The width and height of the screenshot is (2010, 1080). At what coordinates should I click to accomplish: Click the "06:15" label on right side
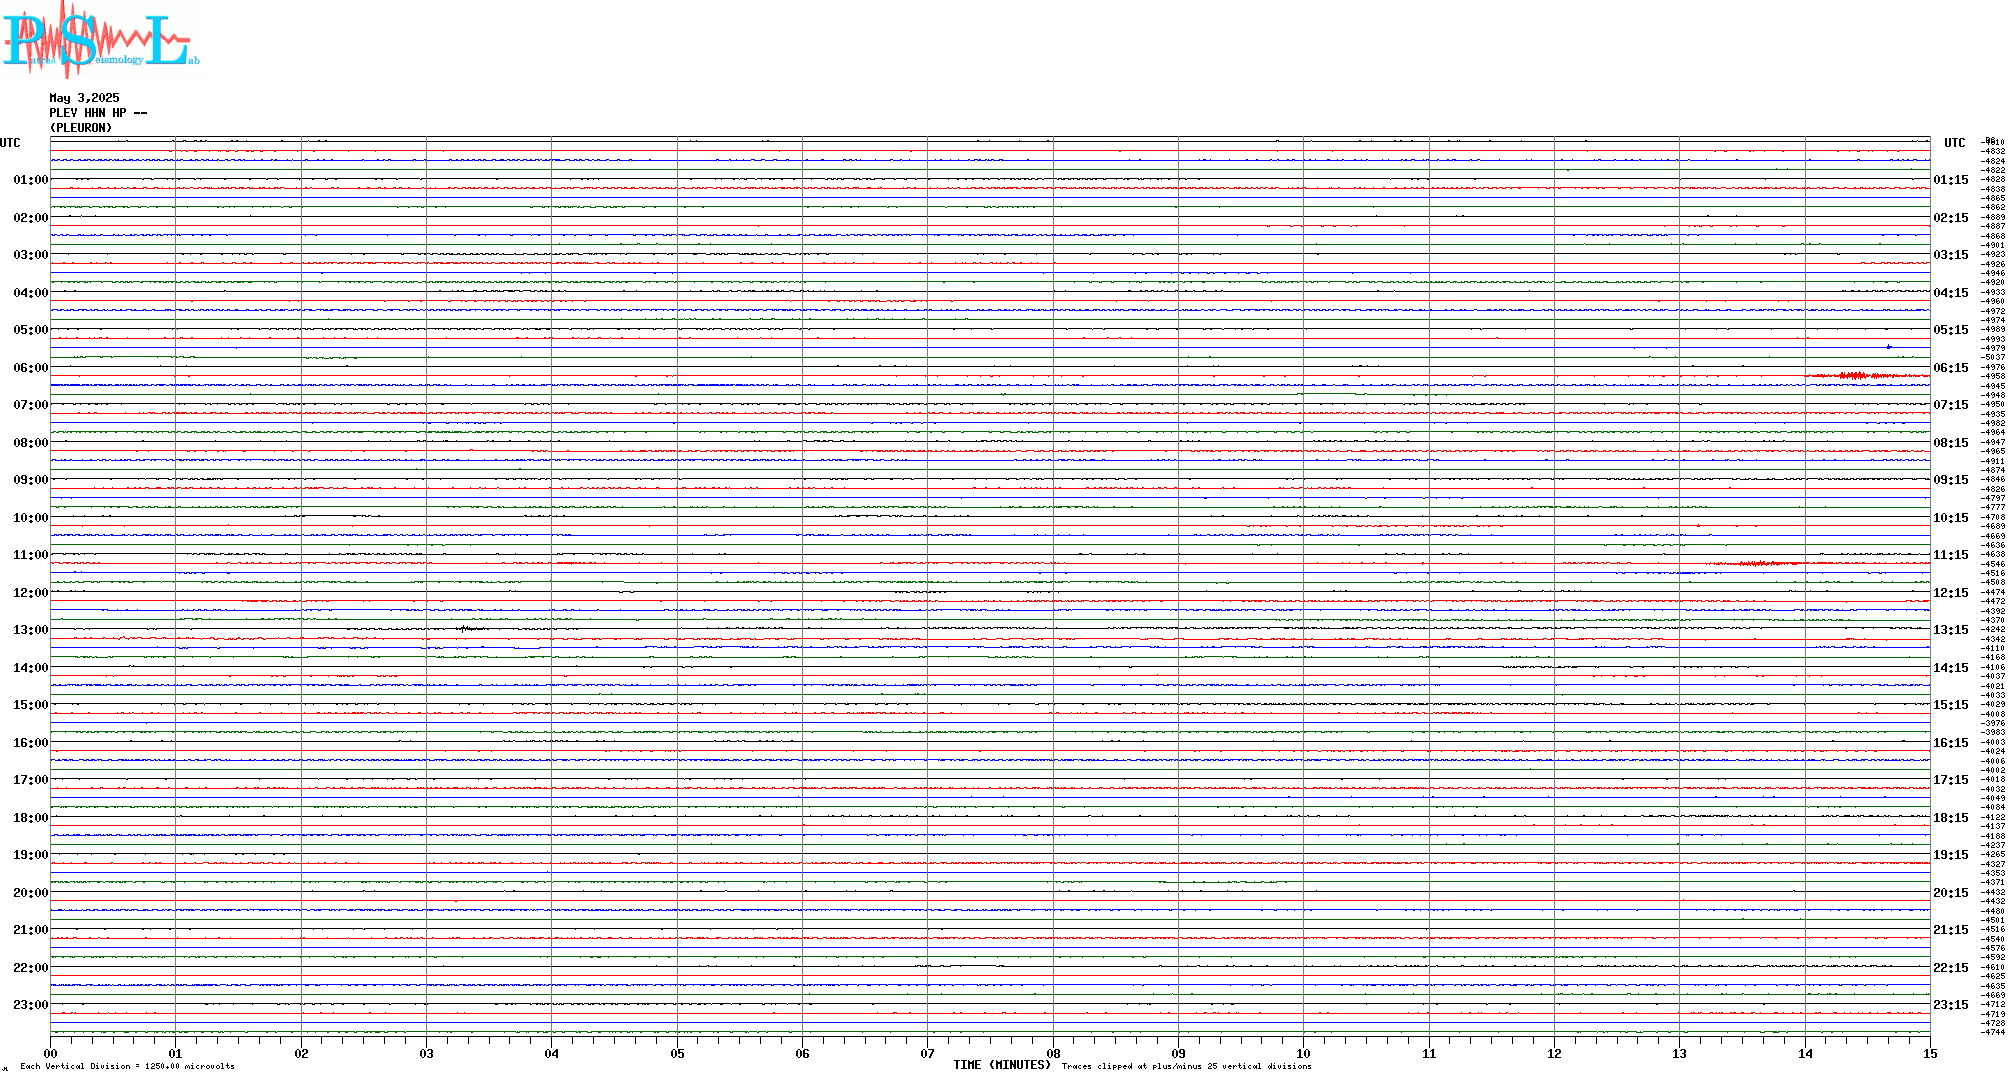point(1951,368)
